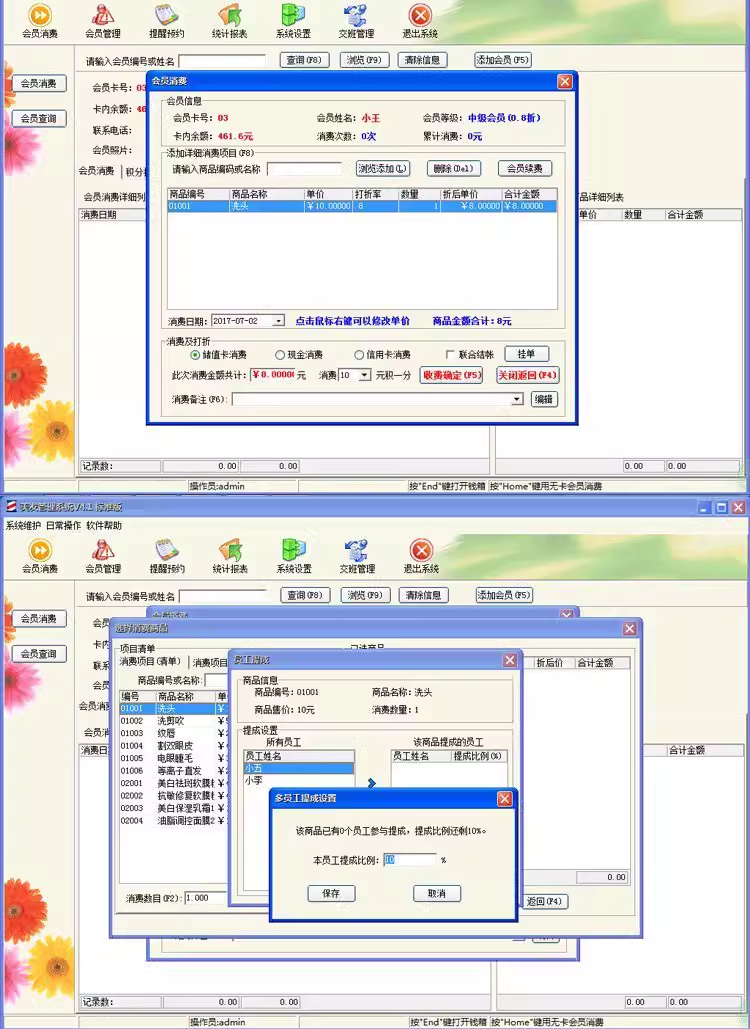This screenshot has height=1029, width=750.
Task: Open 会员消费 toolbar icon in upper screenshot
Action: (39, 21)
